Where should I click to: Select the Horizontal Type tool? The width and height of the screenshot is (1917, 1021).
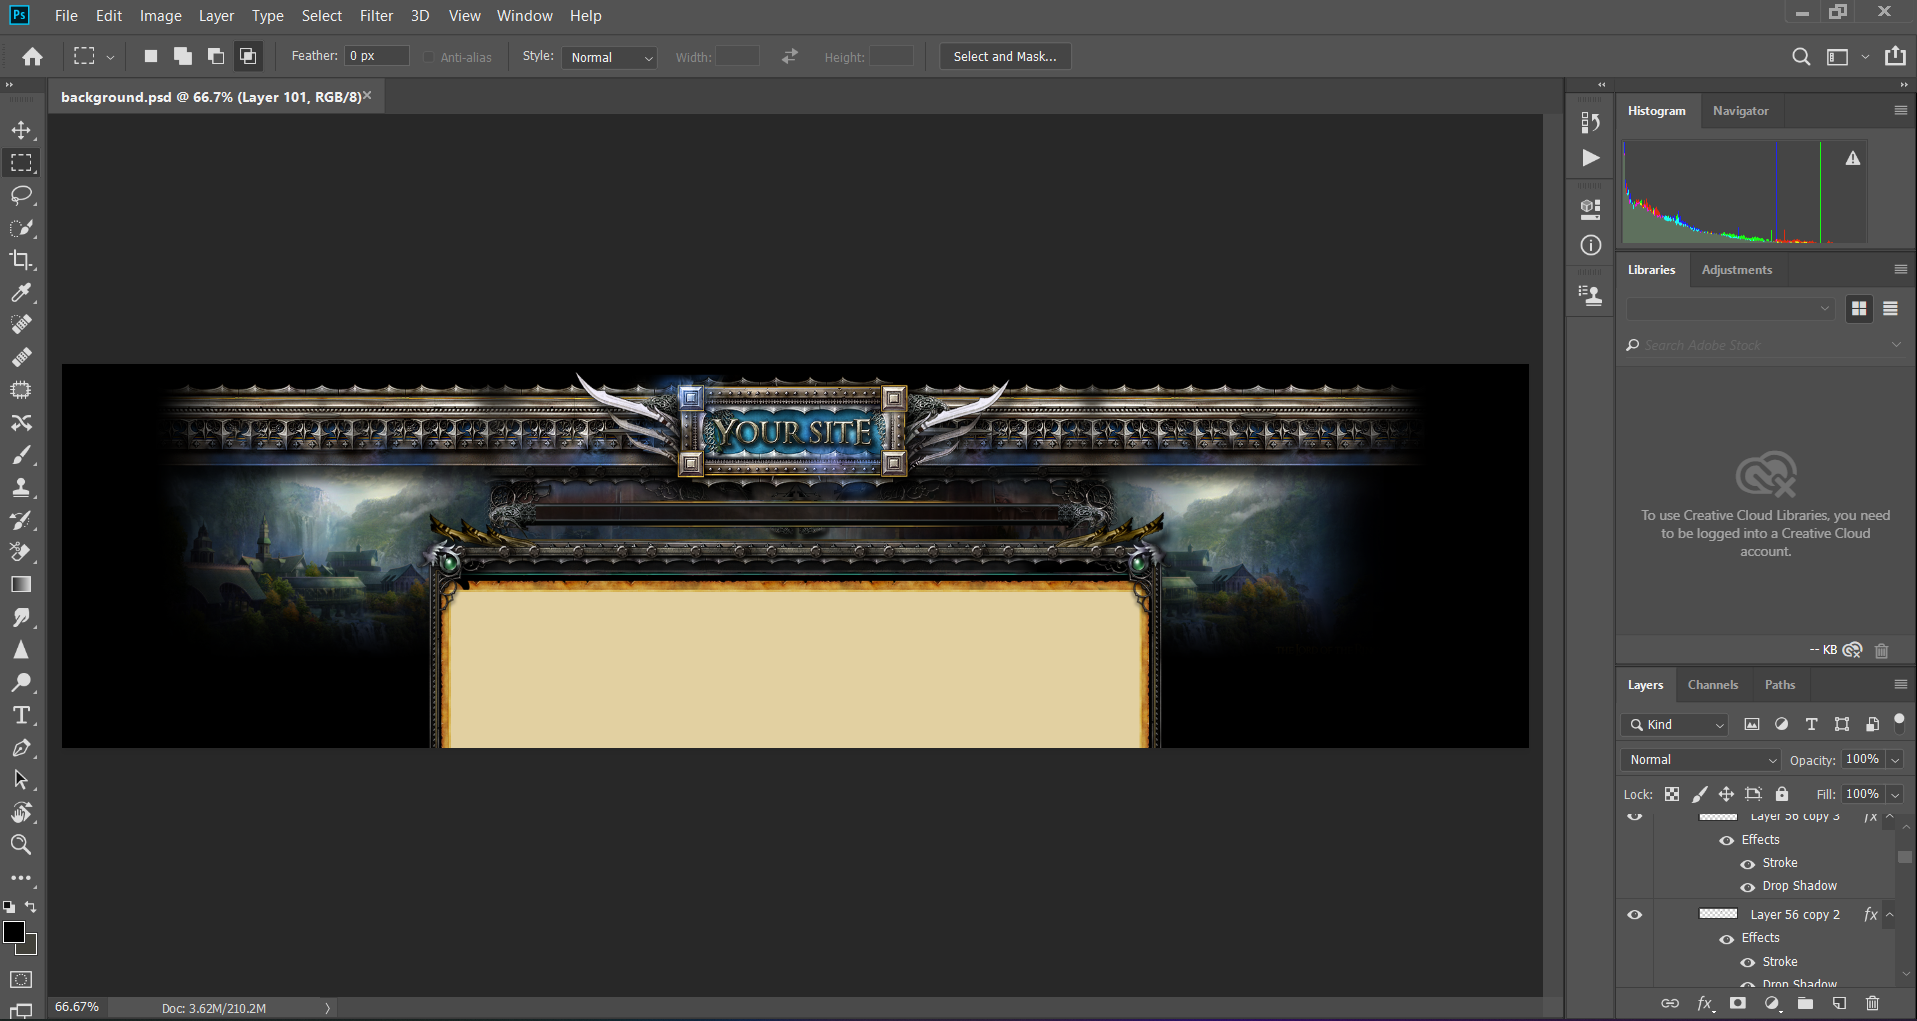click(21, 716)
